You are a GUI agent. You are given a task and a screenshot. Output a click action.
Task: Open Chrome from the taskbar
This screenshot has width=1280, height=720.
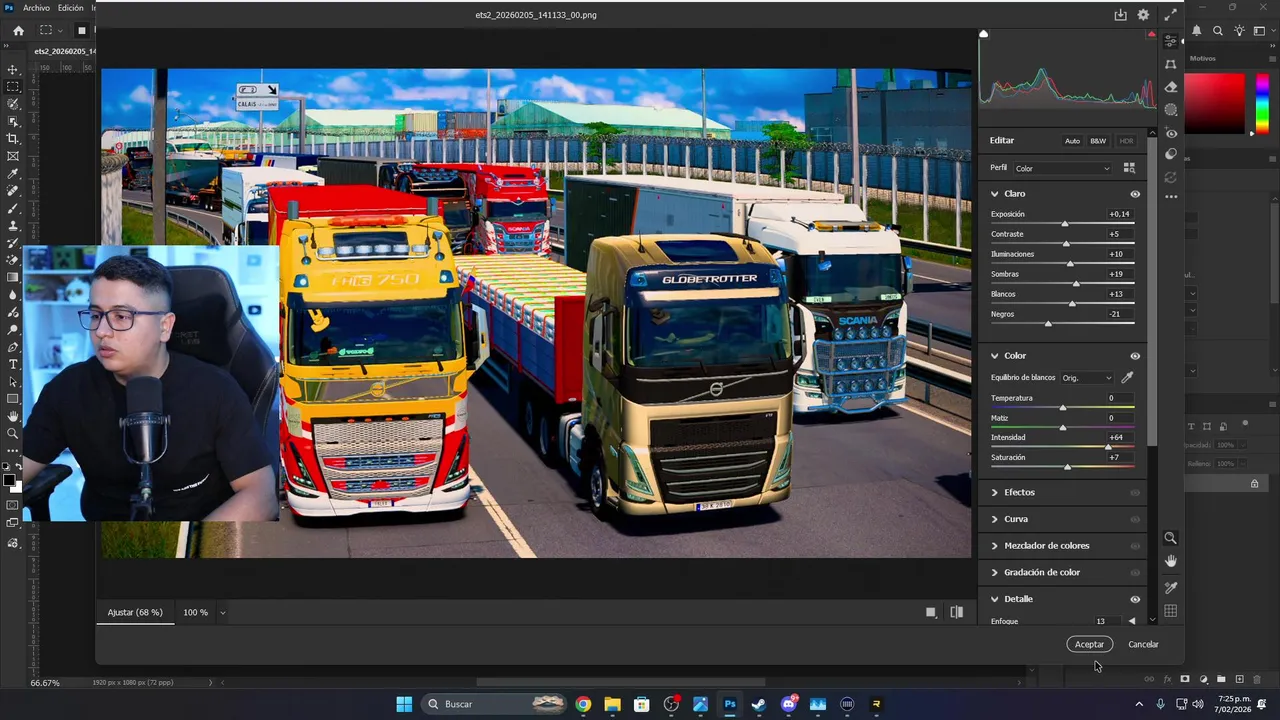583,704
